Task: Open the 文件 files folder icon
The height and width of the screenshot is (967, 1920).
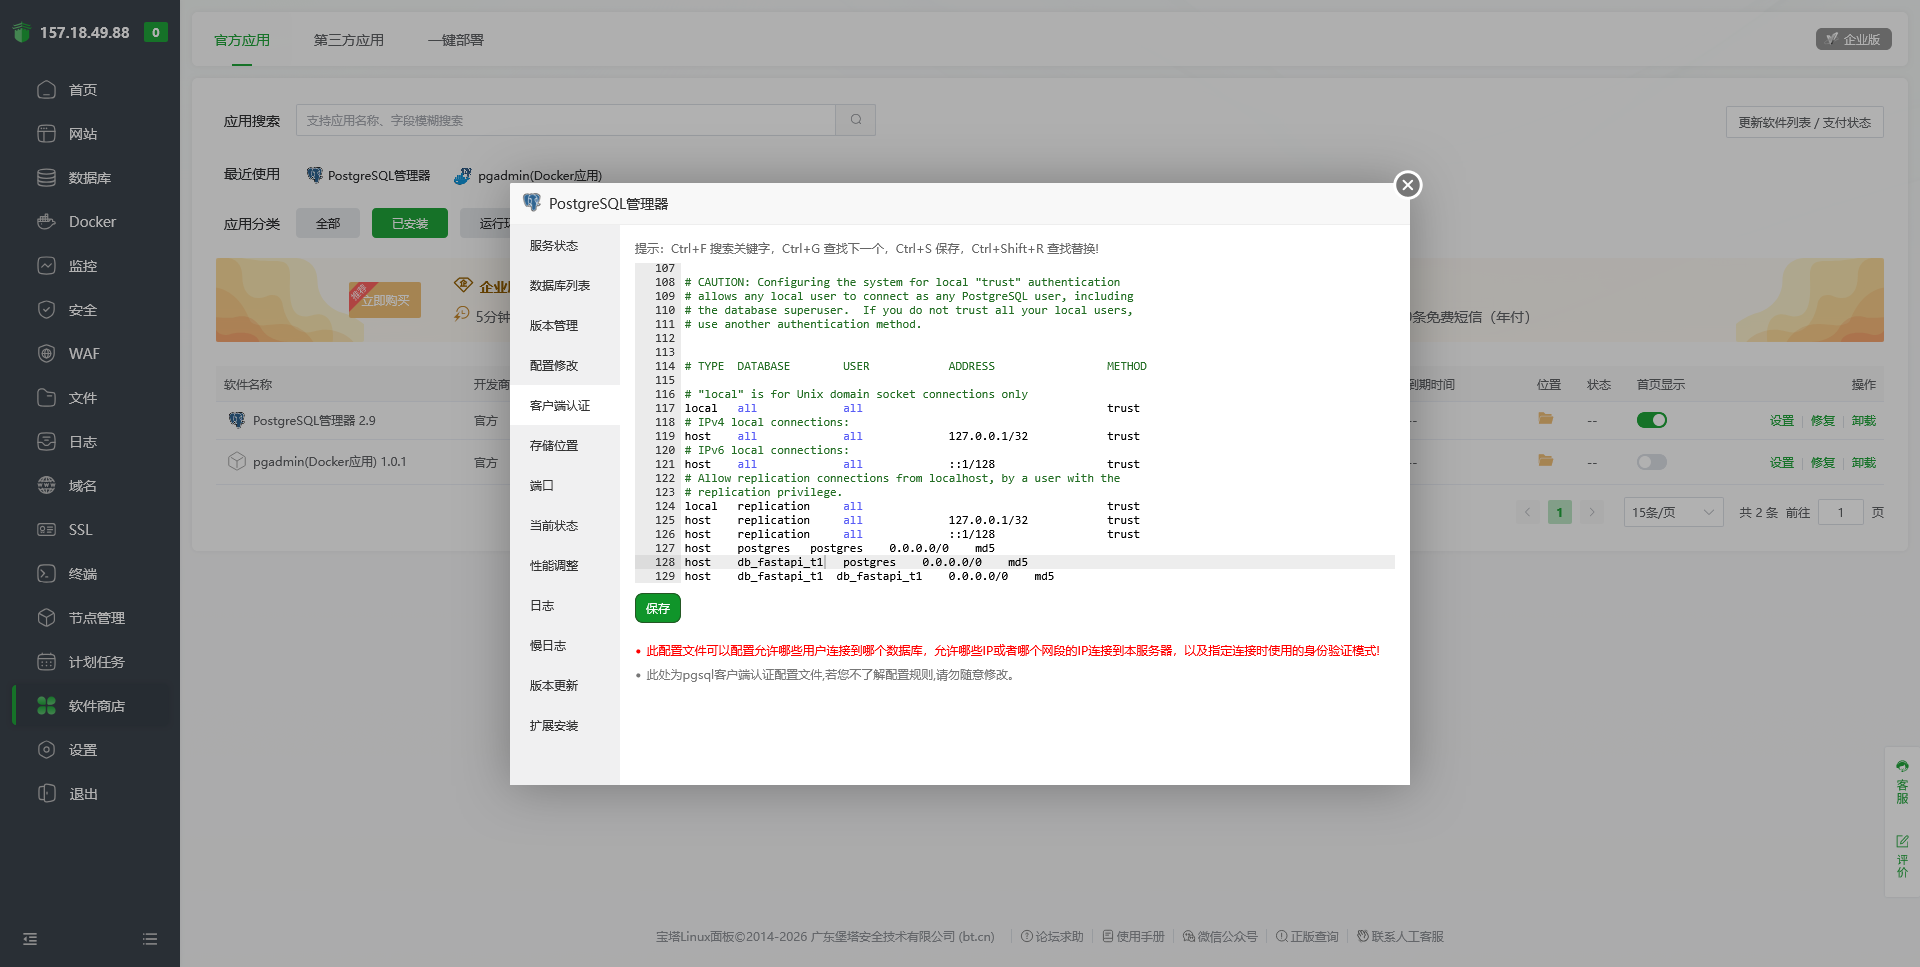Action: (46, 398)
